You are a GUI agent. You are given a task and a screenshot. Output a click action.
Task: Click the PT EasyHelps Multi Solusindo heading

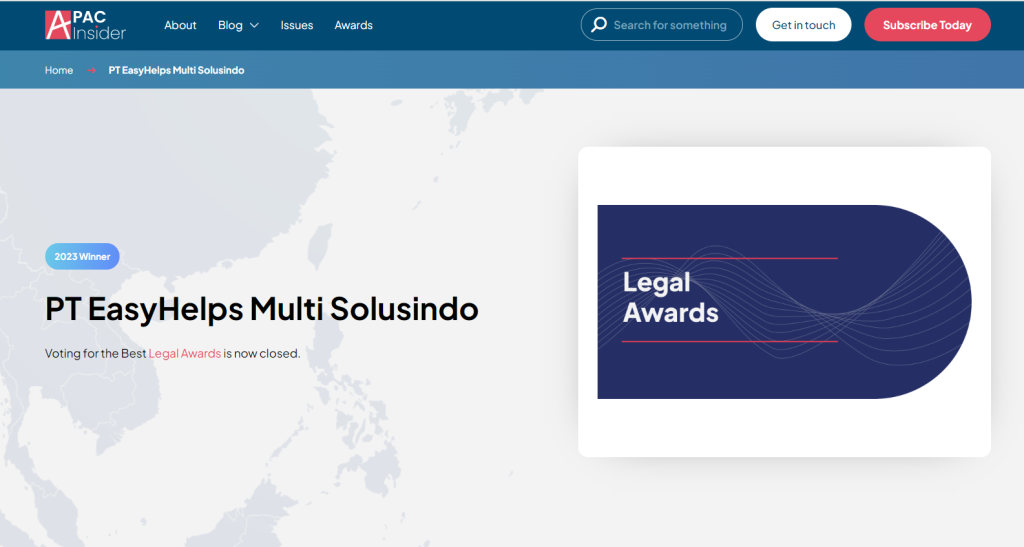[x=262, y=308]
